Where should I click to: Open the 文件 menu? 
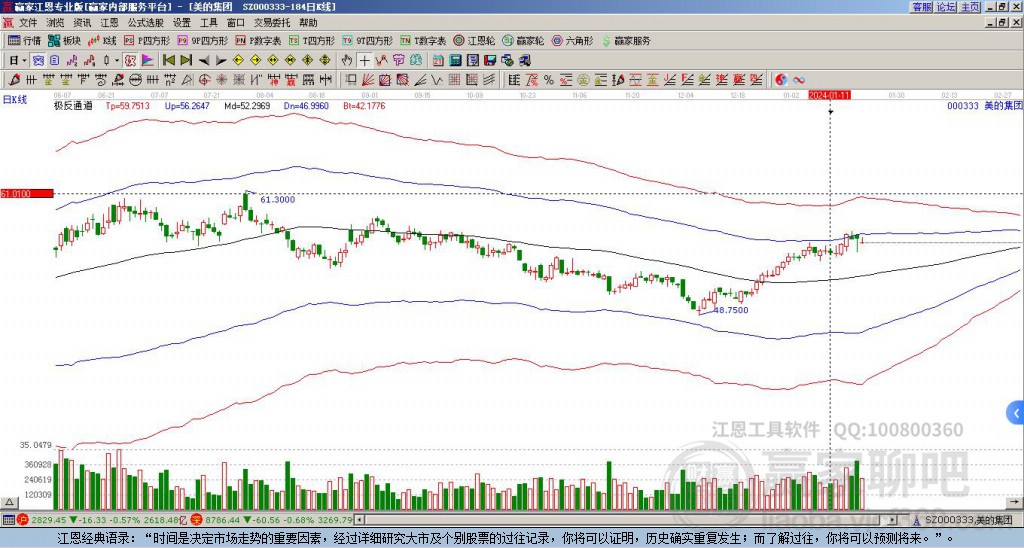tap(28, 23)
